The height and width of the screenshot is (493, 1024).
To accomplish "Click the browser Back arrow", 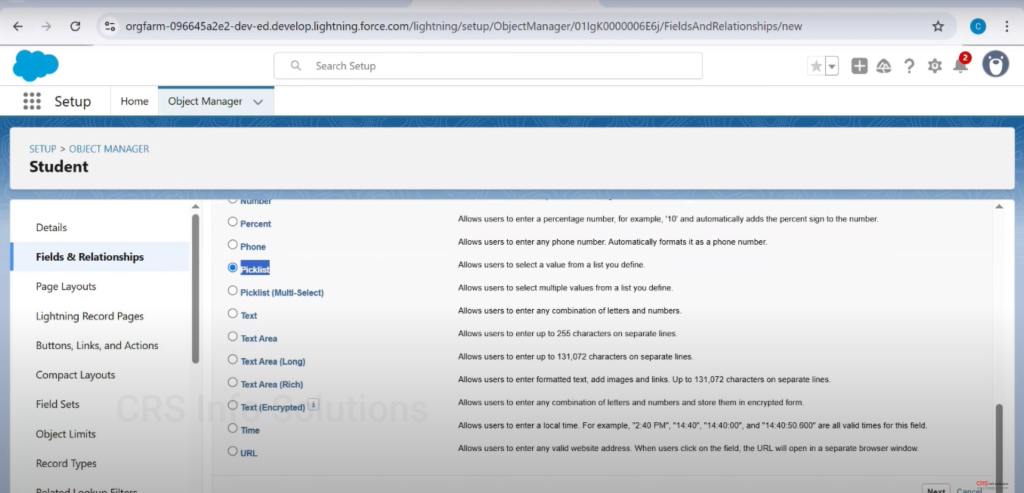I will 18,26.
